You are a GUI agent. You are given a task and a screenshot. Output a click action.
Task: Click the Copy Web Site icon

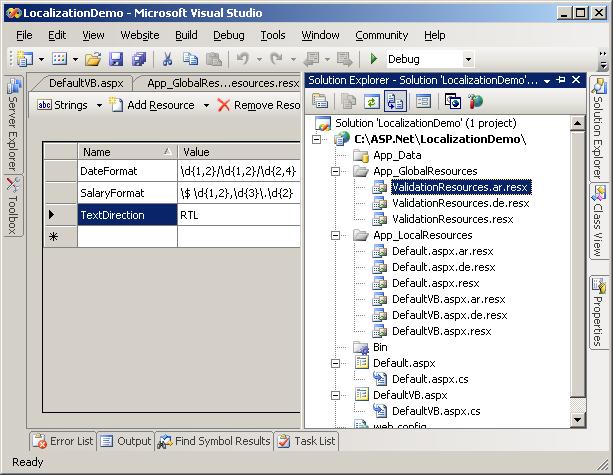click(x=453, y=101)
